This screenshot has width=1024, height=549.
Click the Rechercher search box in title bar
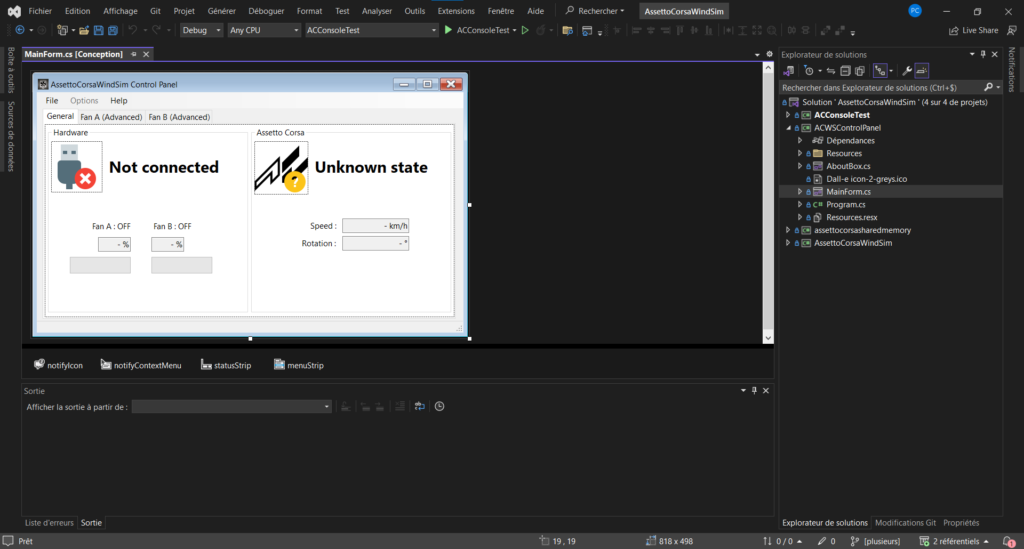click(595, 11)
